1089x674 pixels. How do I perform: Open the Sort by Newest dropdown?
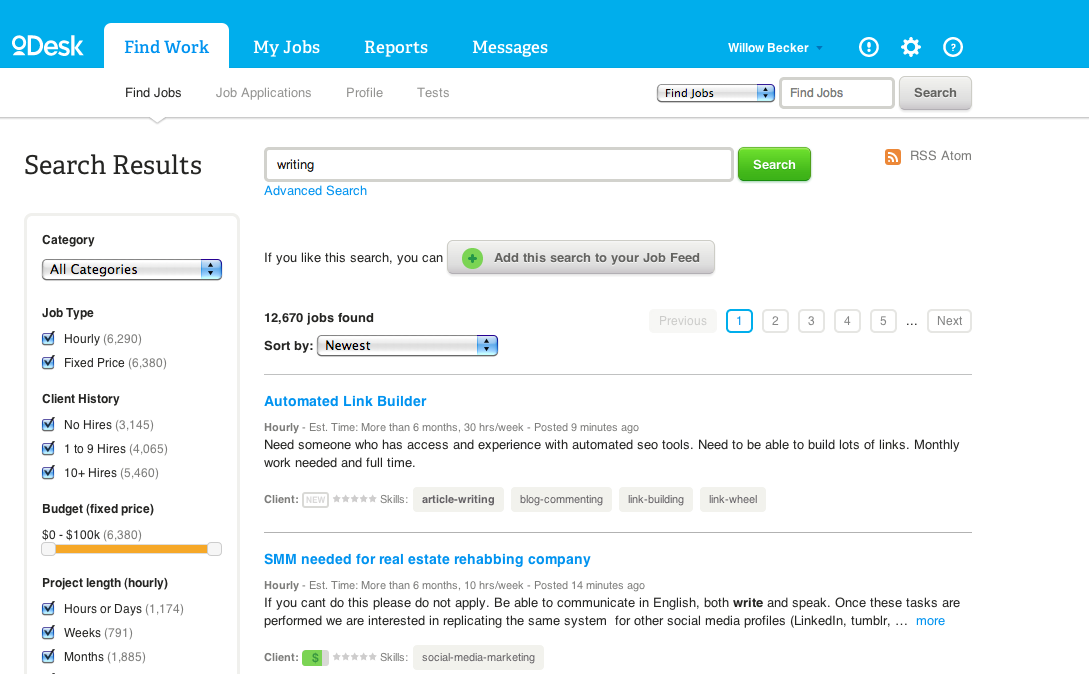pos(408,345)
